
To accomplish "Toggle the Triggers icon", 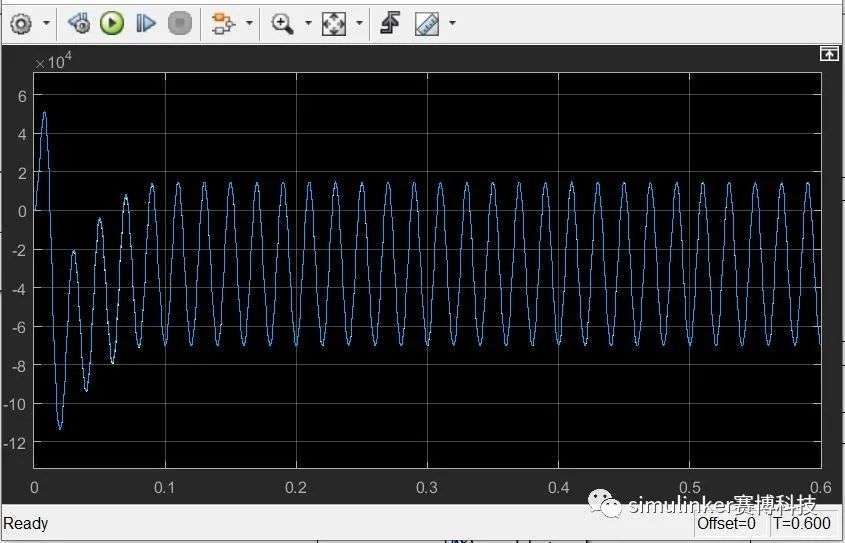I will pos(390,23).
